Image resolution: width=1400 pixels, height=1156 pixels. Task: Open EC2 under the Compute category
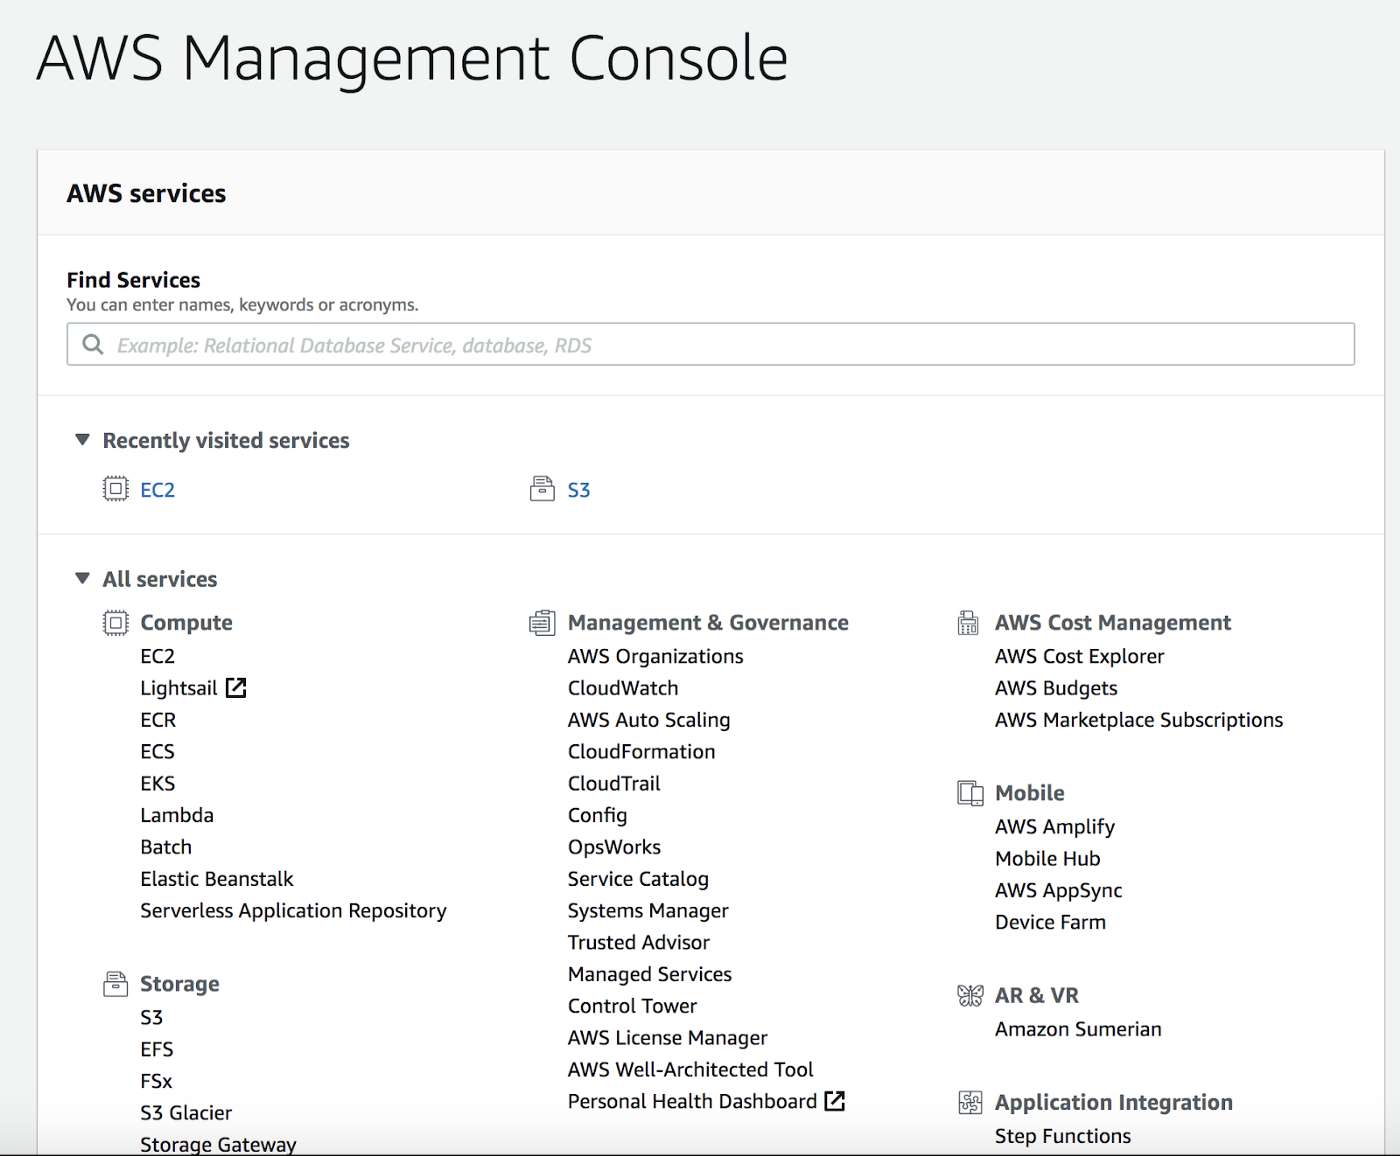click(158, 656)
